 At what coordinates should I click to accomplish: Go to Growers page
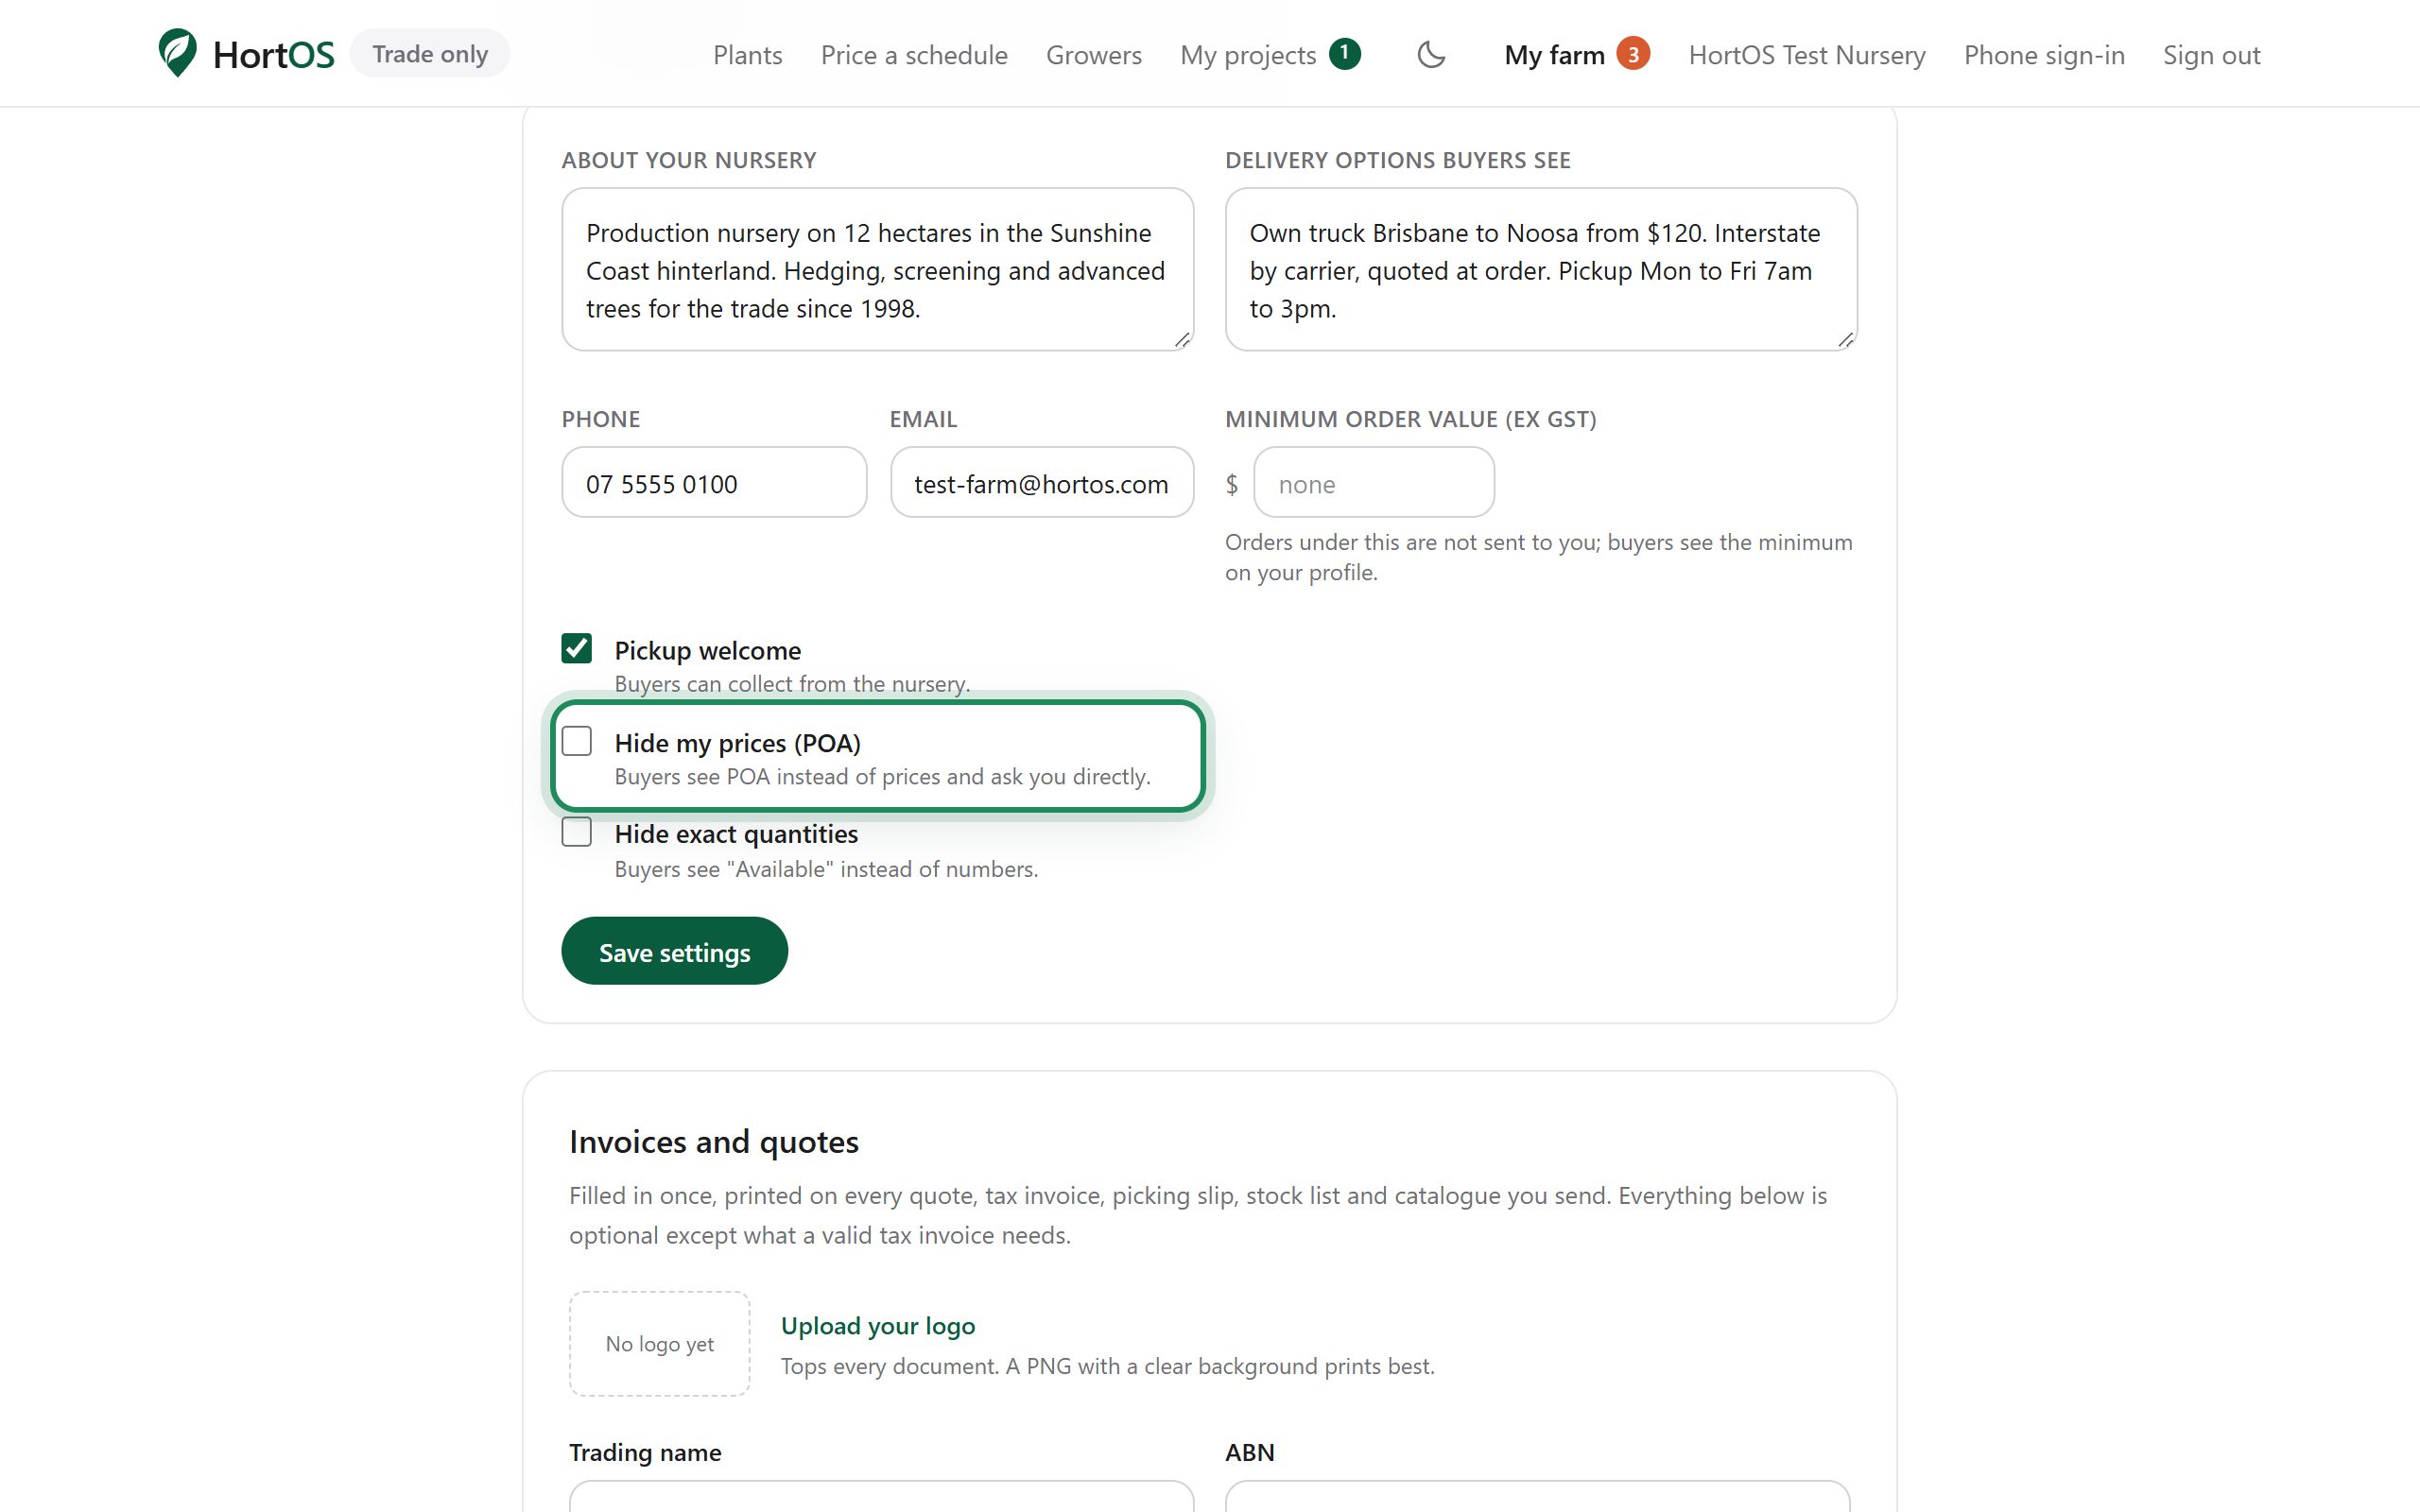1093,55
